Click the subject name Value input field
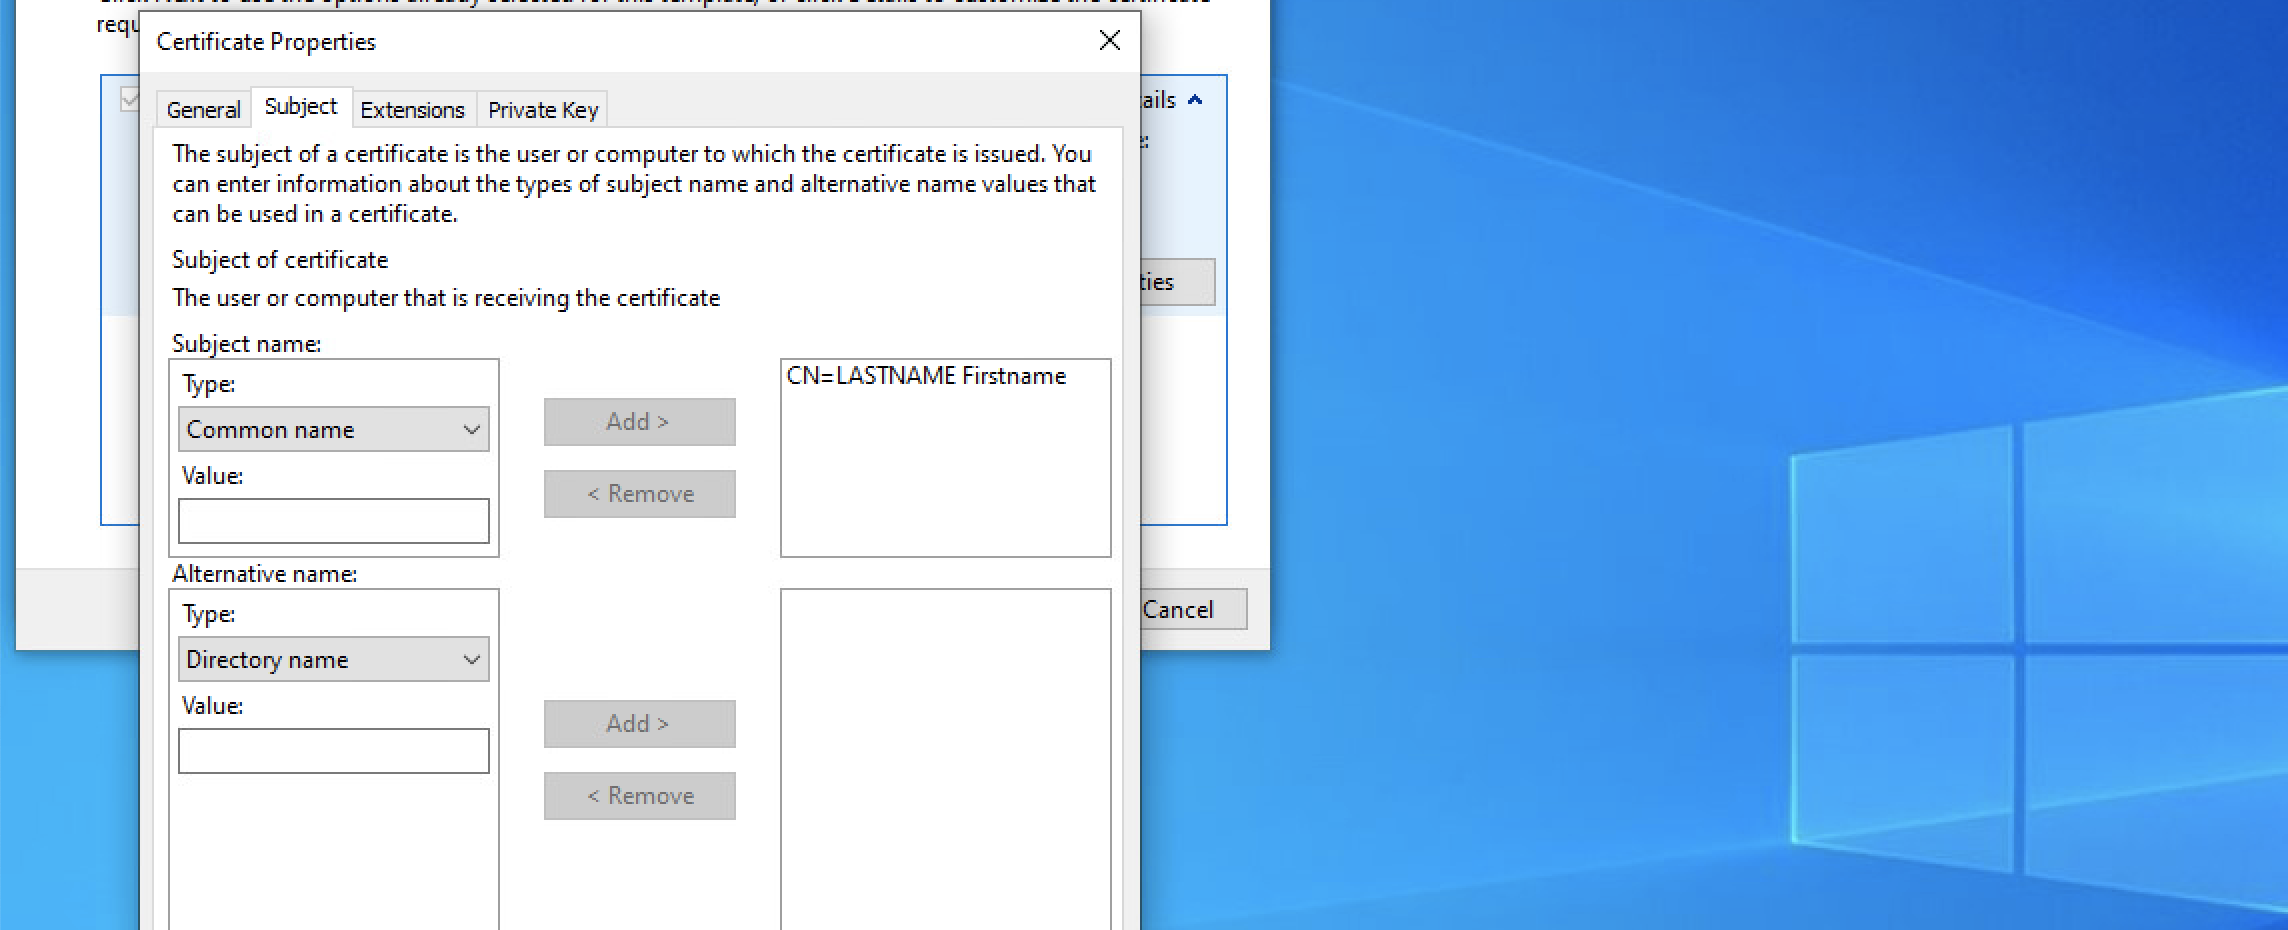The width and height of the screenshot is (2288, 930). coord(333,521)
